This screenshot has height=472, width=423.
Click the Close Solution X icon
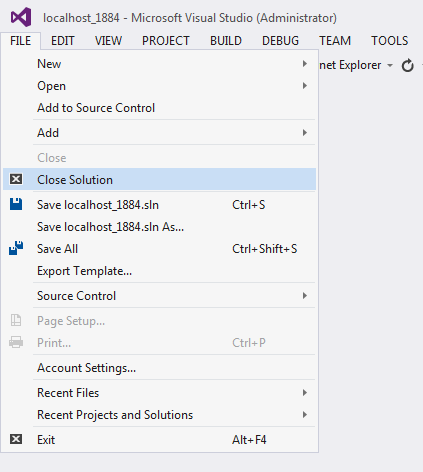pyautogui.click(x=16, y=179)
